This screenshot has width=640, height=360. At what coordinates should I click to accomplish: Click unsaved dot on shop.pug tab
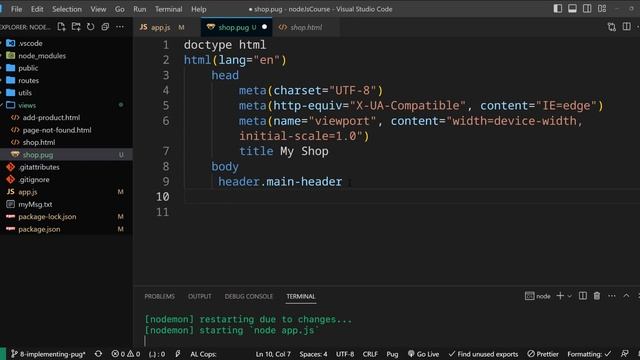point(264,27)
